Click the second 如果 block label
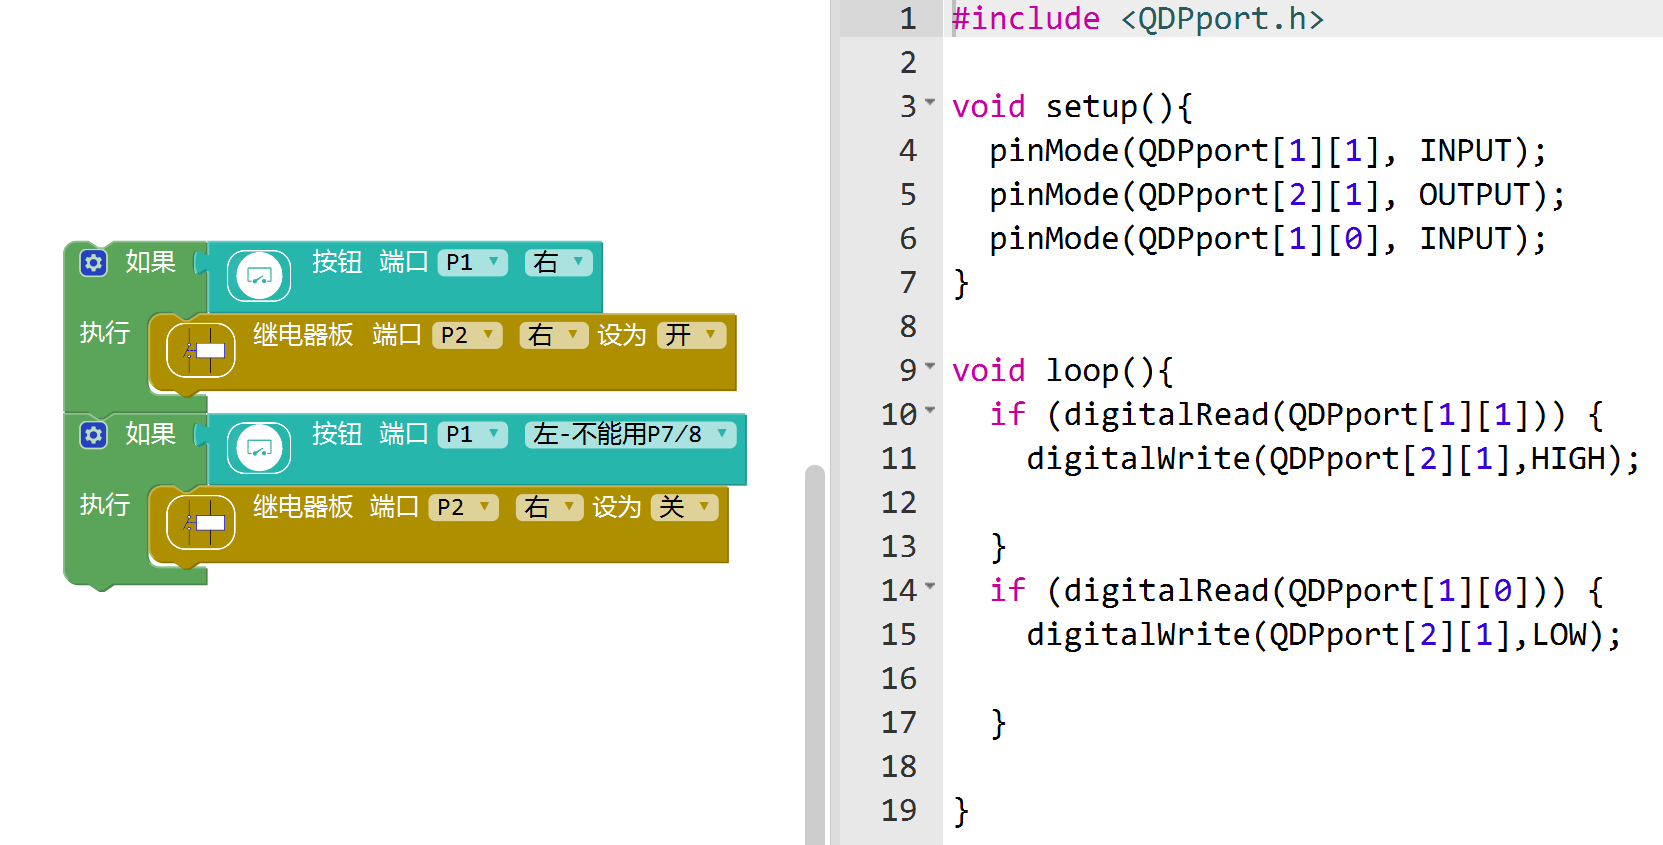 coord(150,434)
